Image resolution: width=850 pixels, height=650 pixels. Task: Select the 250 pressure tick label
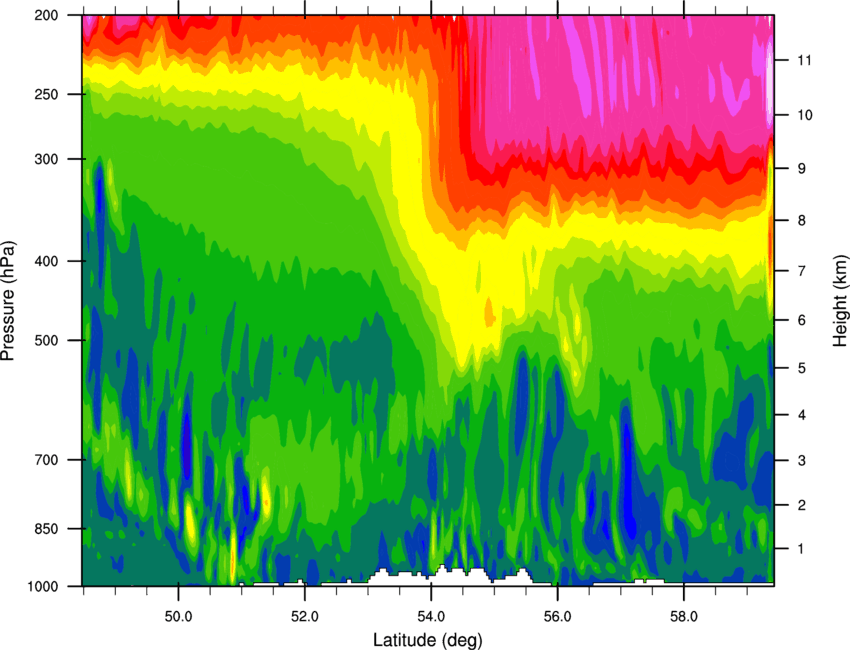pos(47,94)
